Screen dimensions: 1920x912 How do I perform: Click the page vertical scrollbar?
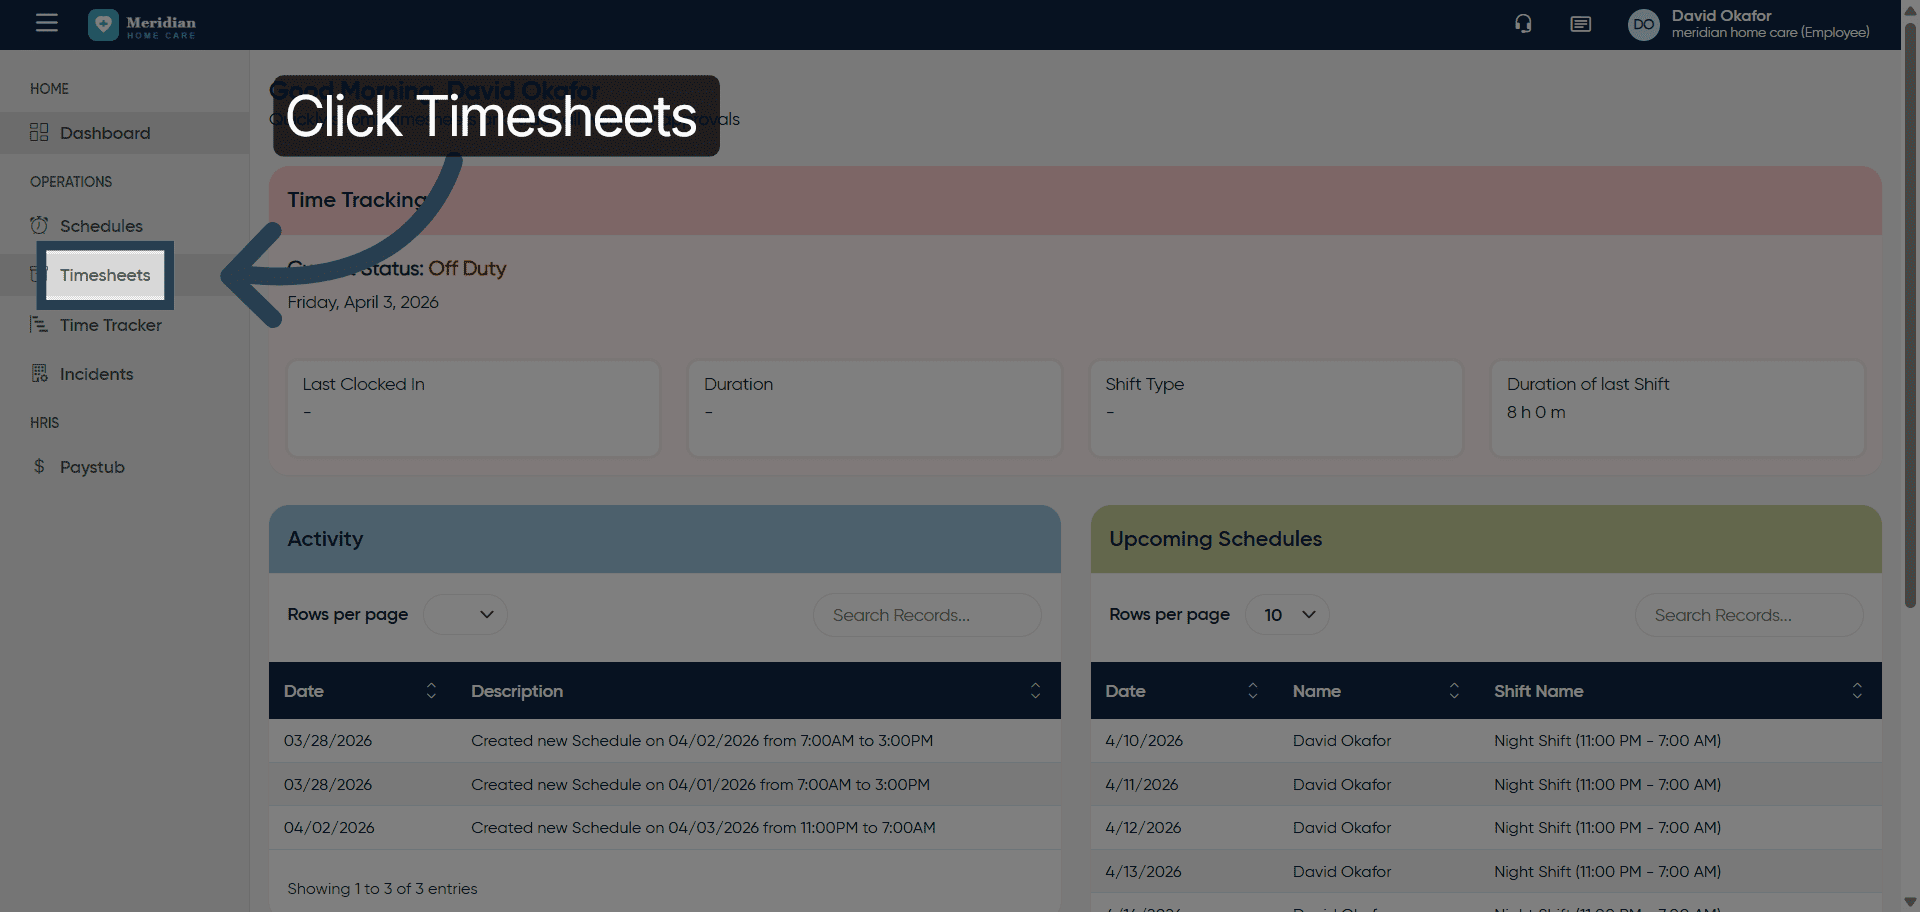click(1910, 300)
